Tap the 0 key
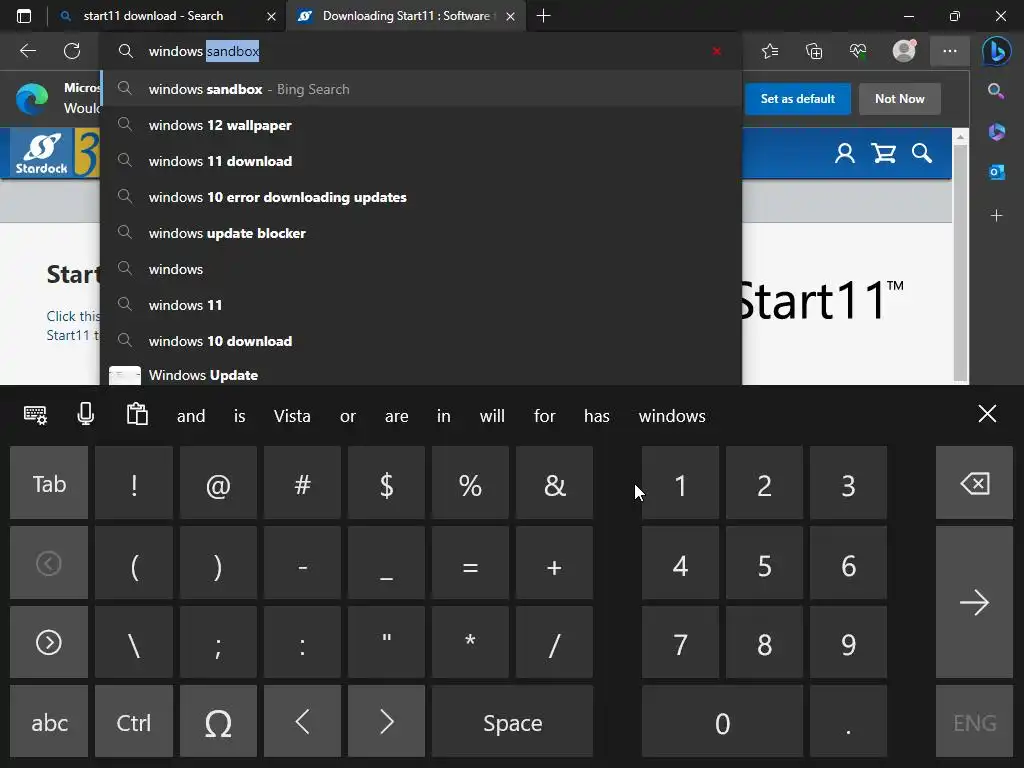The width and height of the screenshot is (1024, 768). pos(722,722)
